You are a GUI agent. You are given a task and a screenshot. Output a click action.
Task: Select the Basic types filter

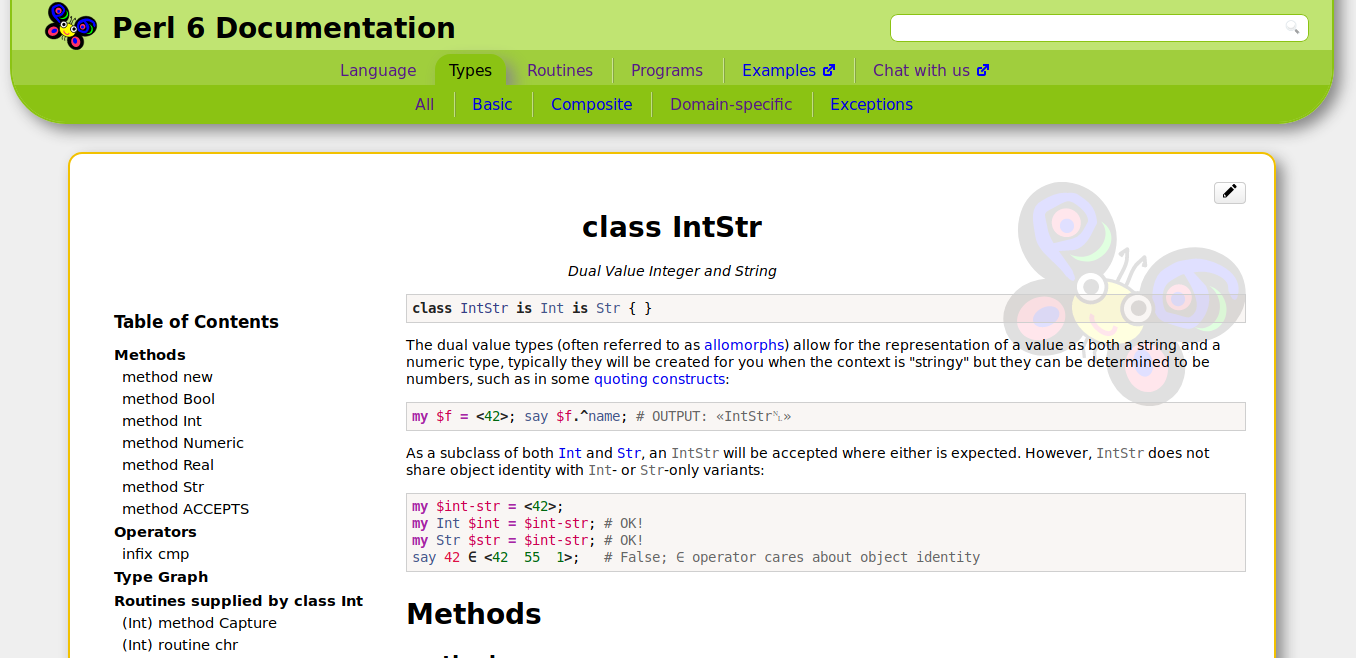[x=492, y=104]
